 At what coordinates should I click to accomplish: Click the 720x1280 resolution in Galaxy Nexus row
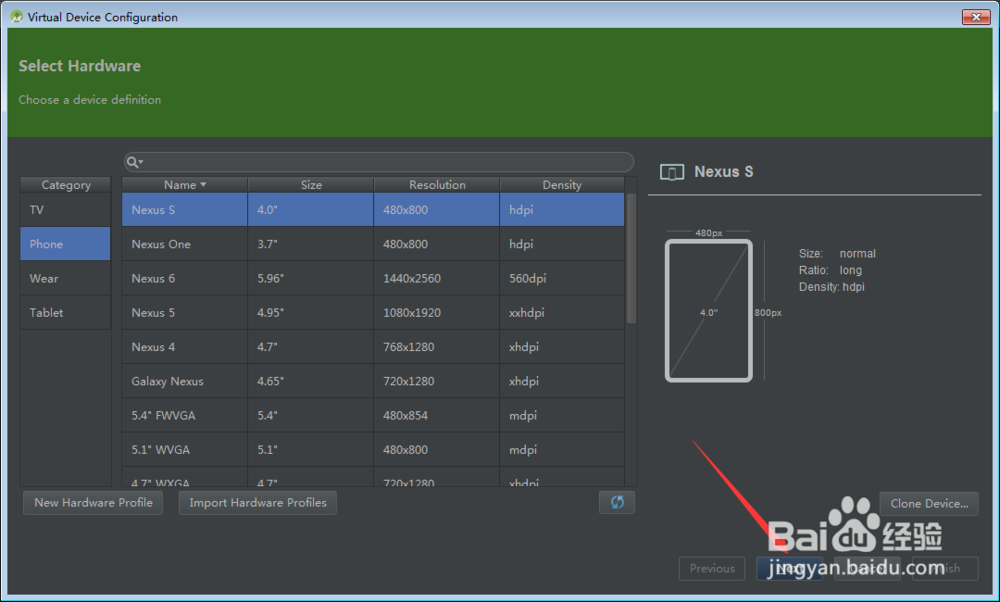[x=437, y=381]
